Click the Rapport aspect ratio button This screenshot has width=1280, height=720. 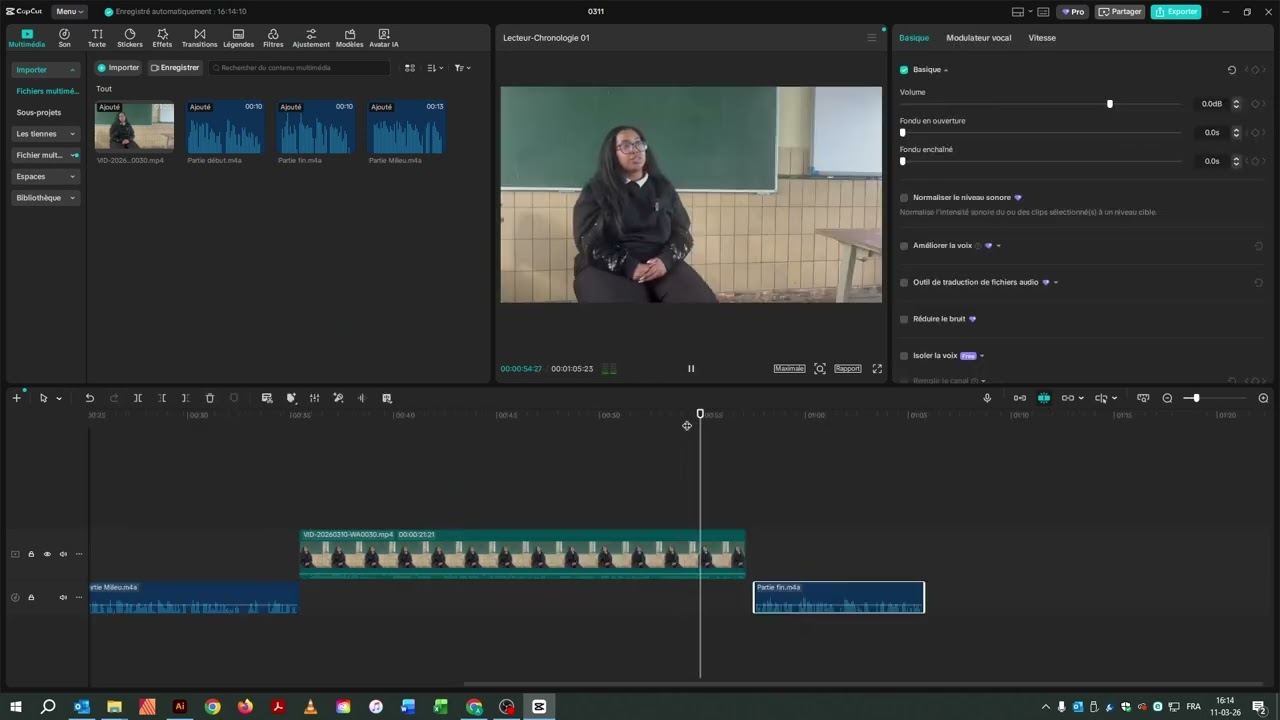click(x=848, y=368)
